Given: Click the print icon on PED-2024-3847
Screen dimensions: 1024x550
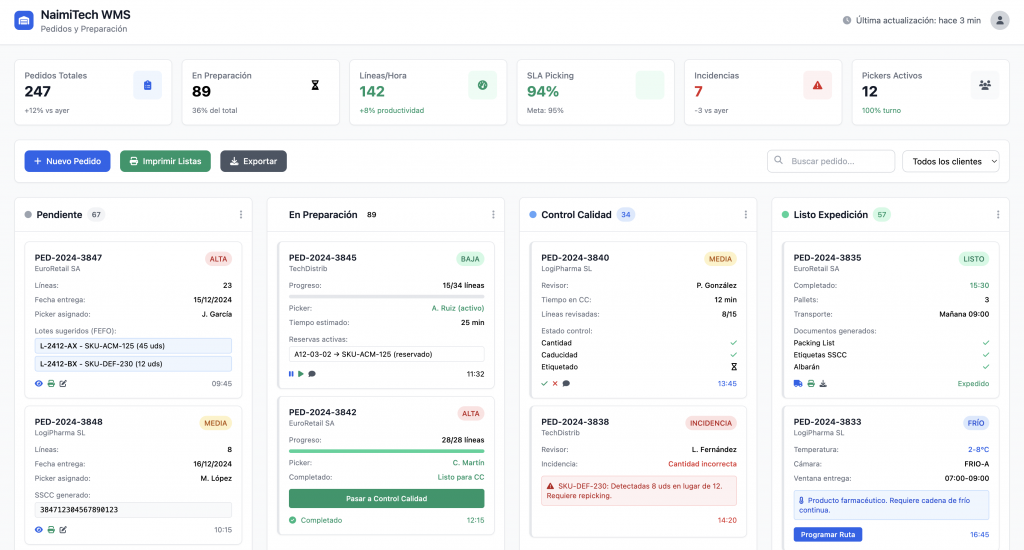Looking at the screenshot, I should [51, 383].
